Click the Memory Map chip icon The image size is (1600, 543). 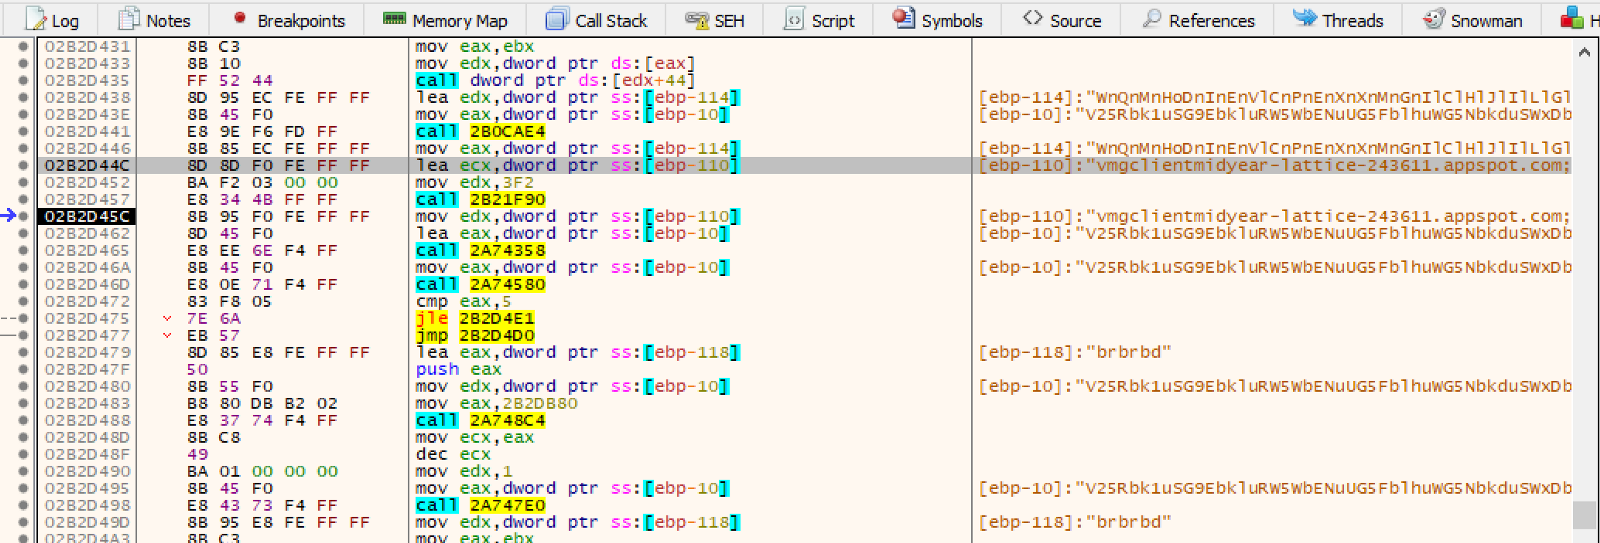(395, 20)
